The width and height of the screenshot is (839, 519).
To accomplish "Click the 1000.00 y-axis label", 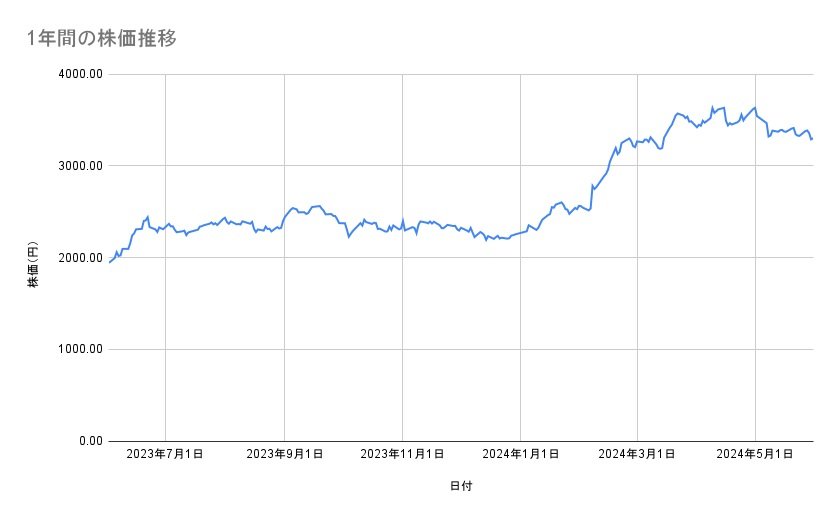I will pyautogui.click(x=78, y=349).
